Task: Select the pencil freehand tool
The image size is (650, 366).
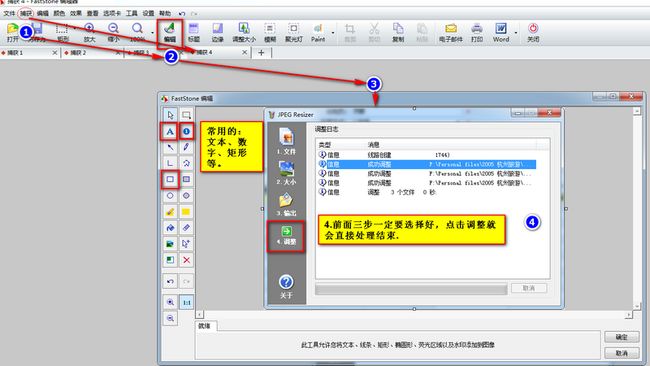Action: (186, 147)
